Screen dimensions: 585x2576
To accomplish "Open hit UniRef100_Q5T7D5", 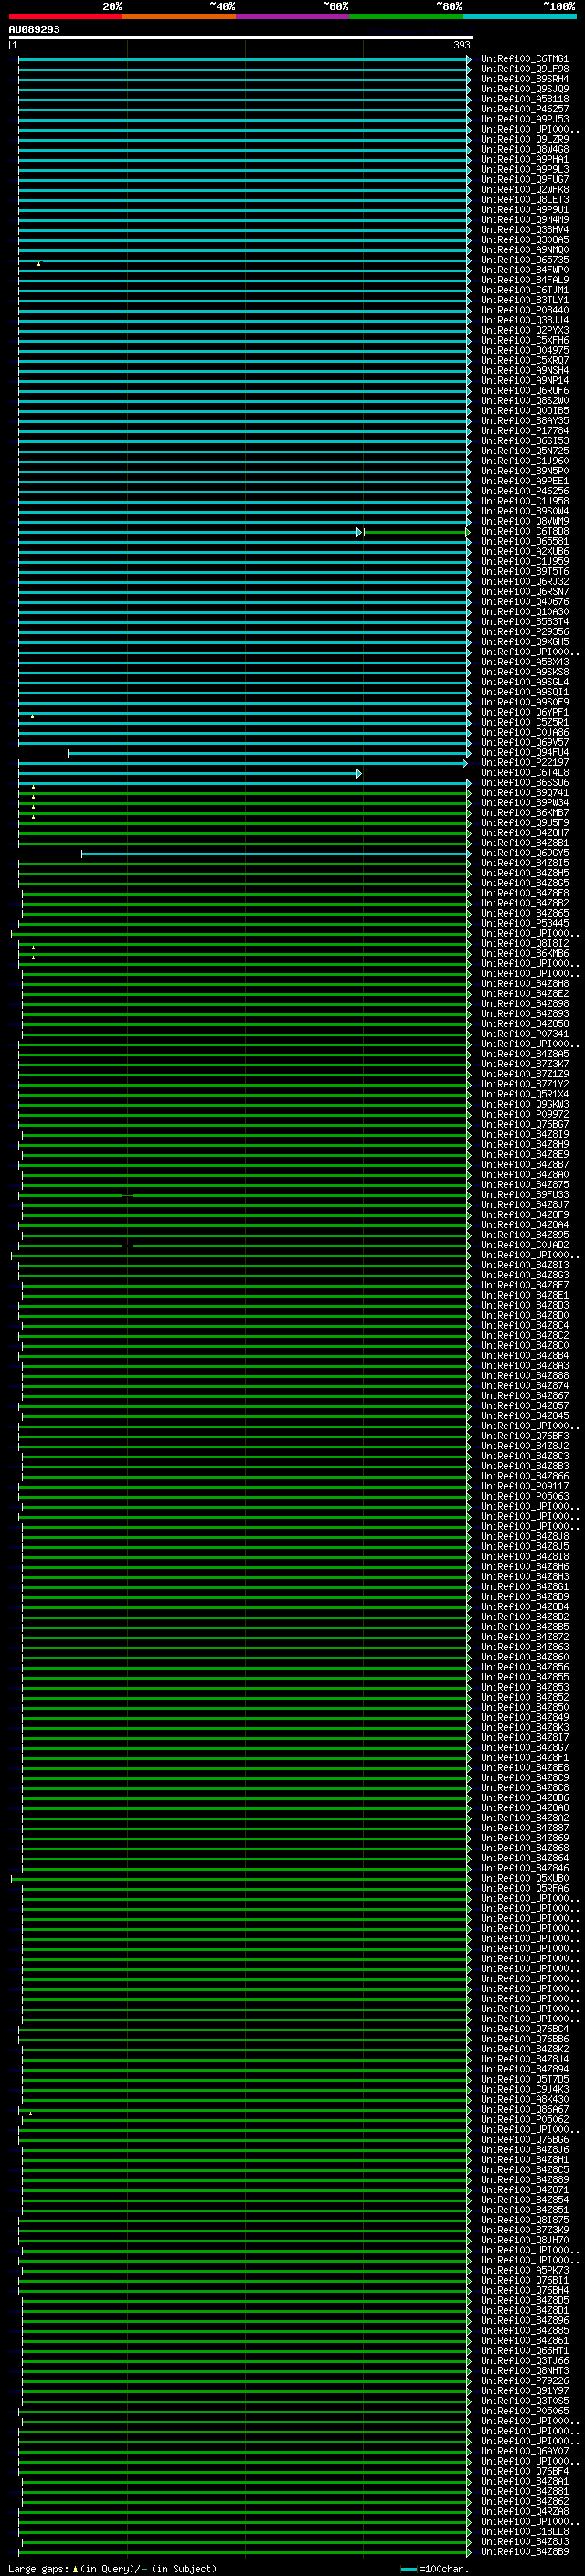I will coord(524,2079).
